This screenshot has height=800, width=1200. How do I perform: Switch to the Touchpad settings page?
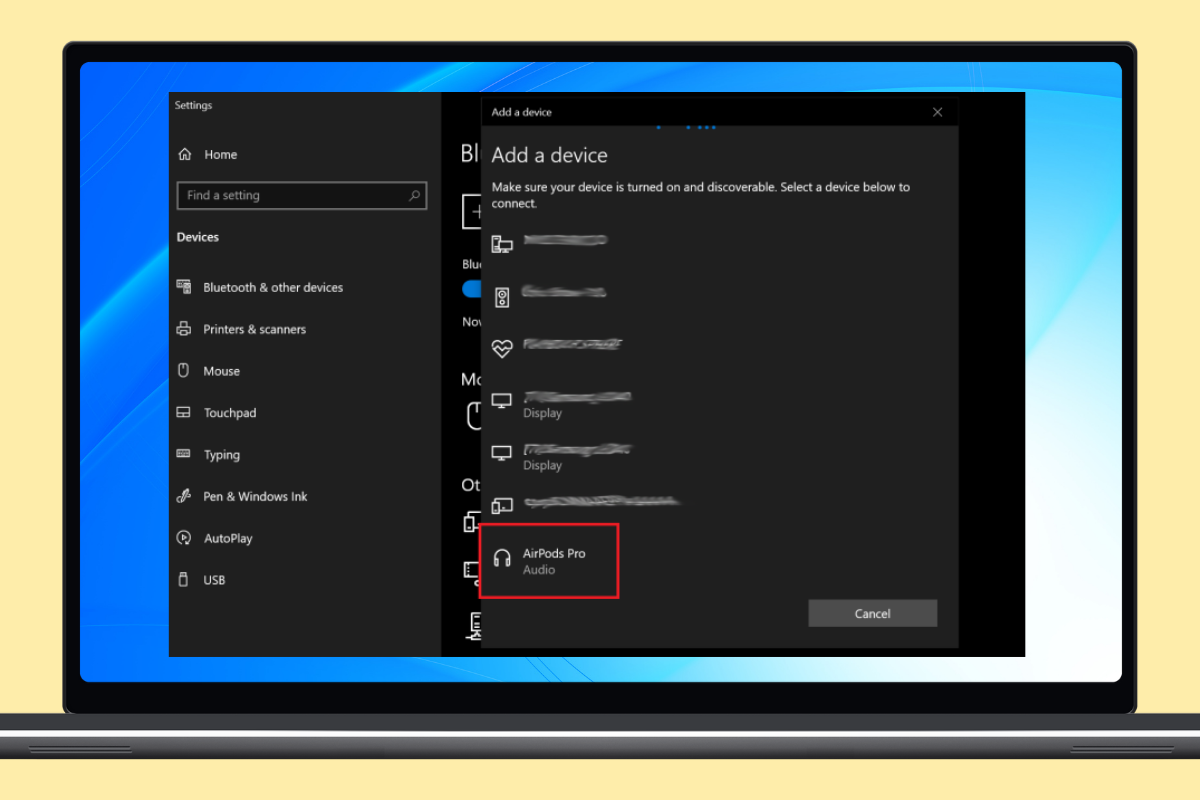click(217, 413)
